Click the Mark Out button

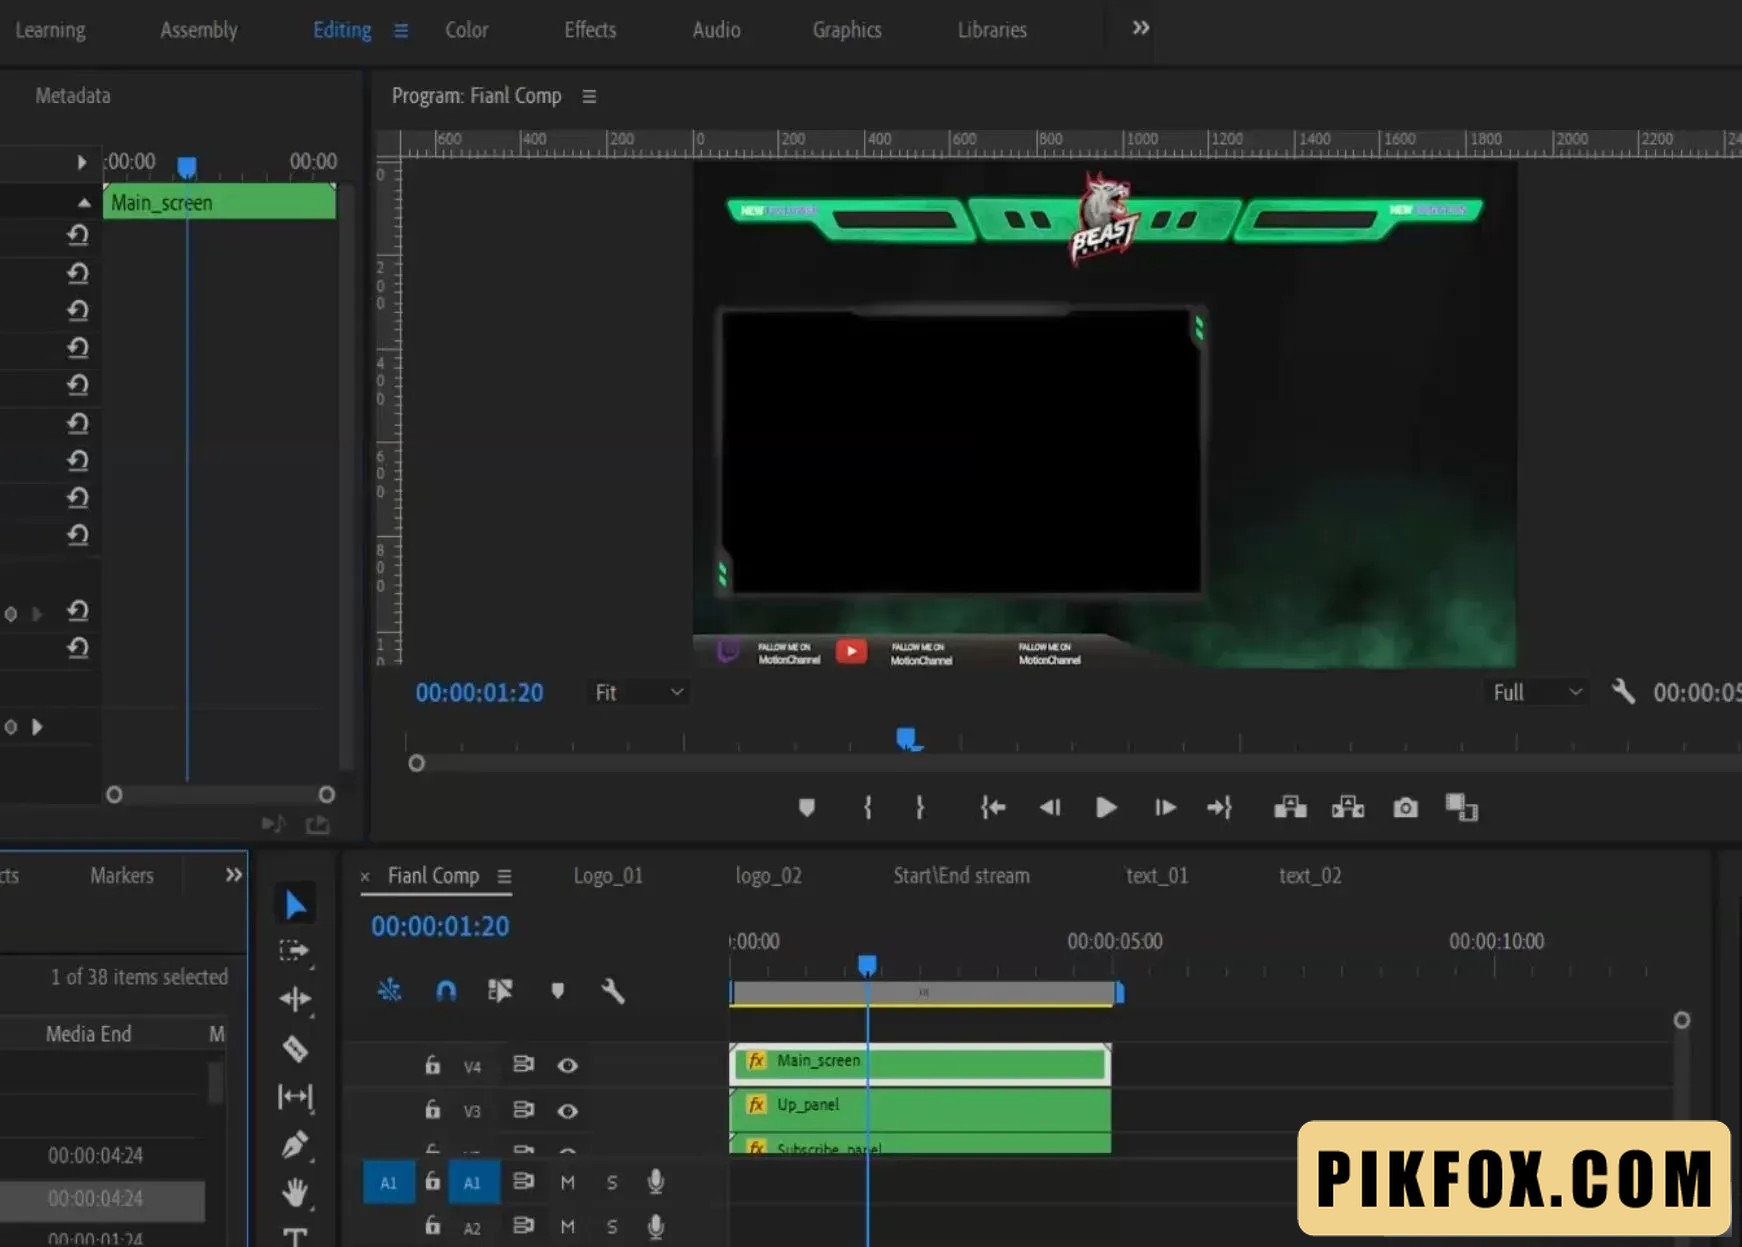(x=920, y=807)
